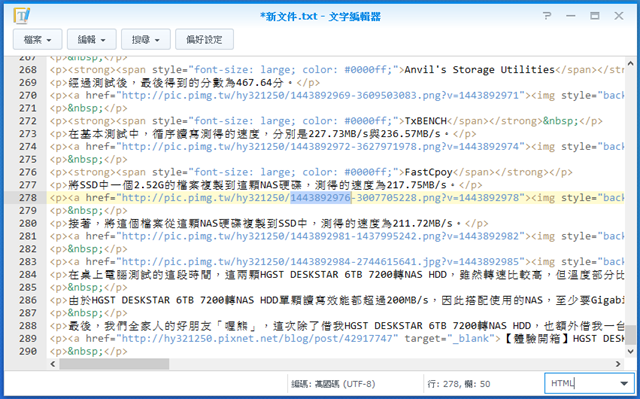Image resolution: width=640 pixels, height=399 pixels.
Task: Click the text 'Anvil's Storage Utilities'
Action: (480, 70)
